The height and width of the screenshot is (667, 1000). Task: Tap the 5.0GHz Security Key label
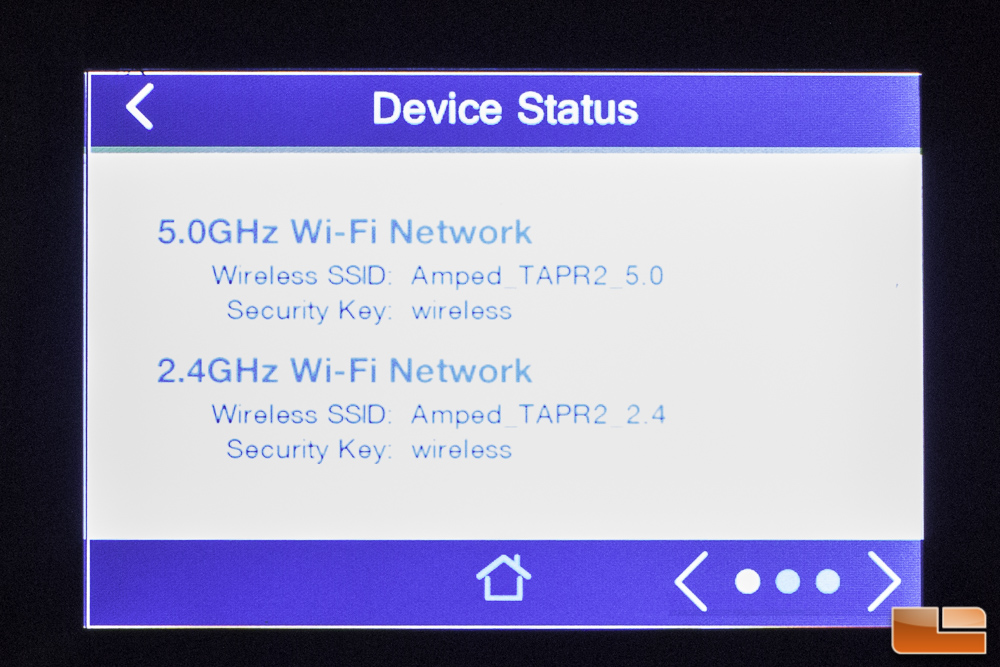(x=309, y=311)
